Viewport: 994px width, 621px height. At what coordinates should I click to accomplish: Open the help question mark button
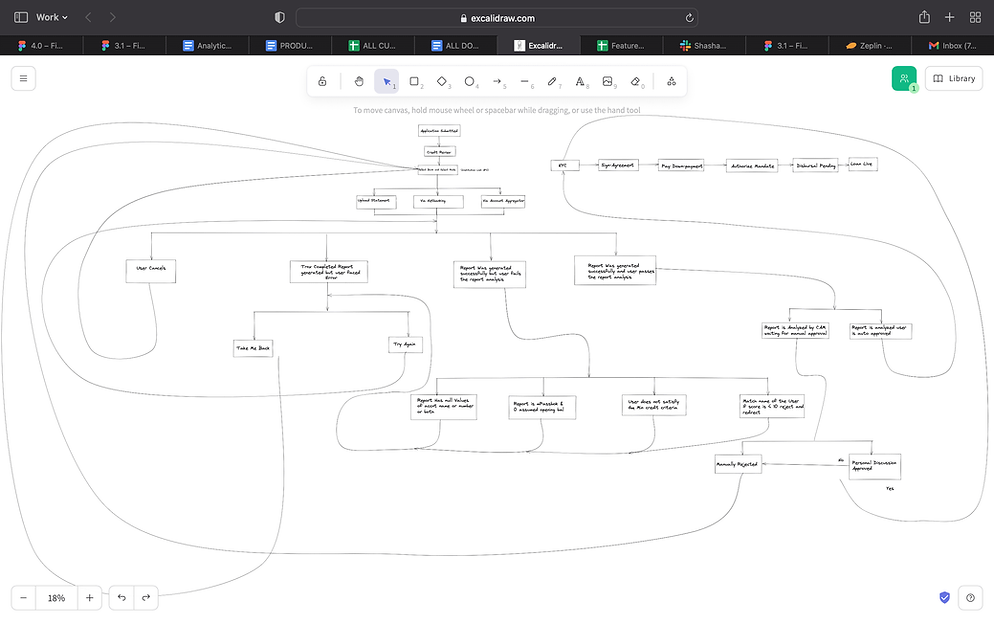(x=970, y=598)
